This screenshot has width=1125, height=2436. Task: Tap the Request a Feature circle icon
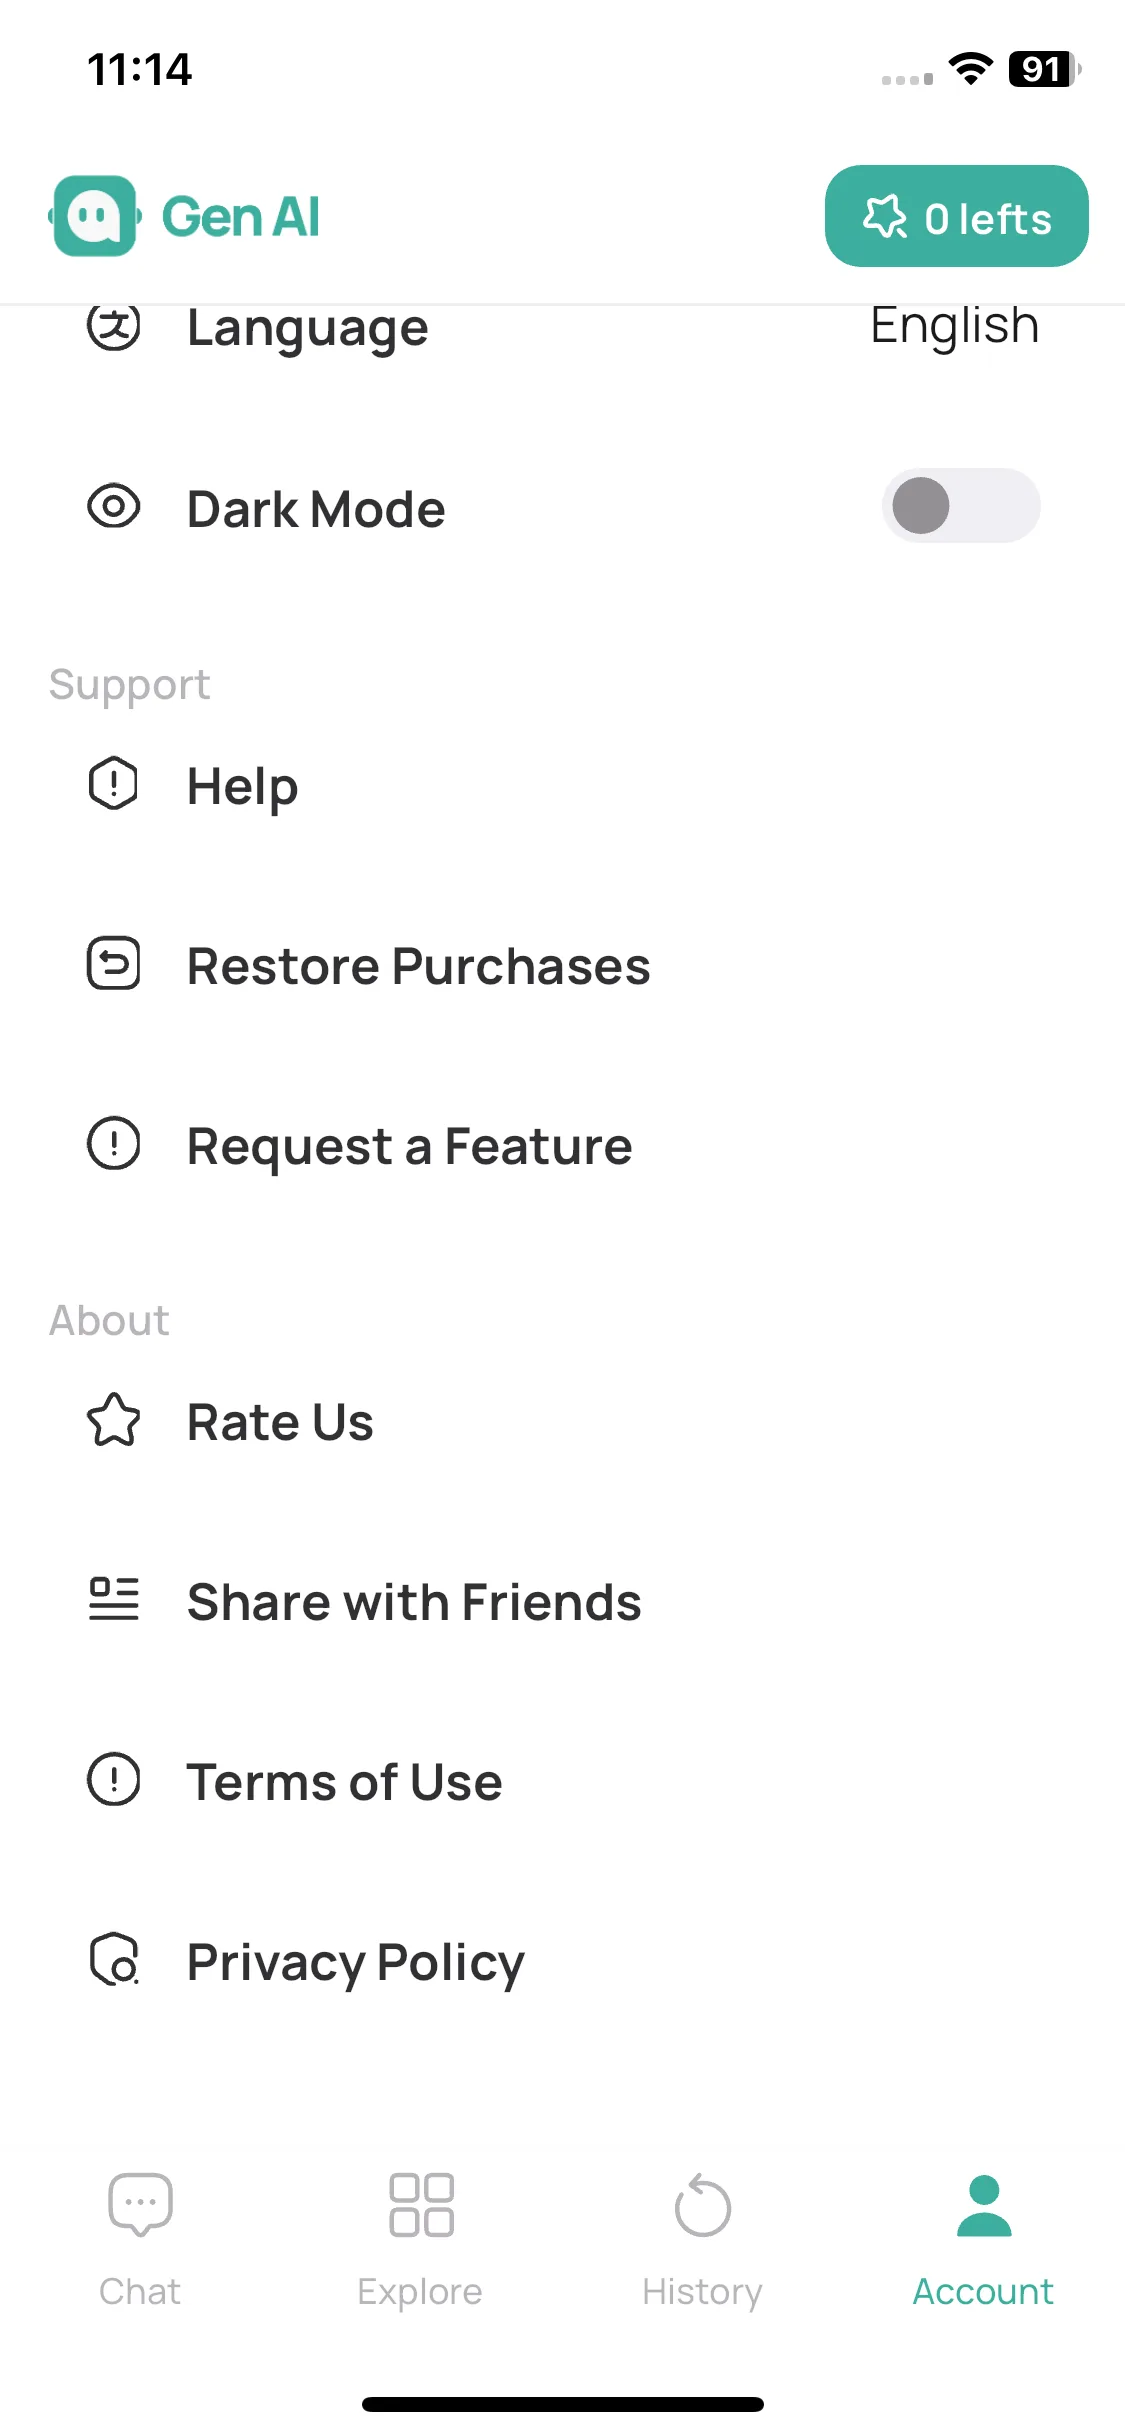[114, 1143]
